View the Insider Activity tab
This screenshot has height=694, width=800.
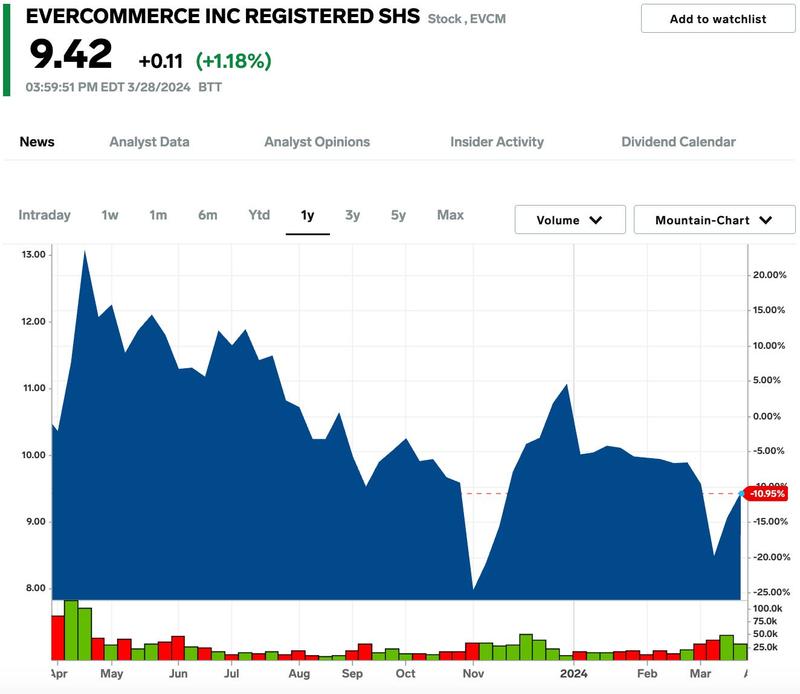pos(497,142)
